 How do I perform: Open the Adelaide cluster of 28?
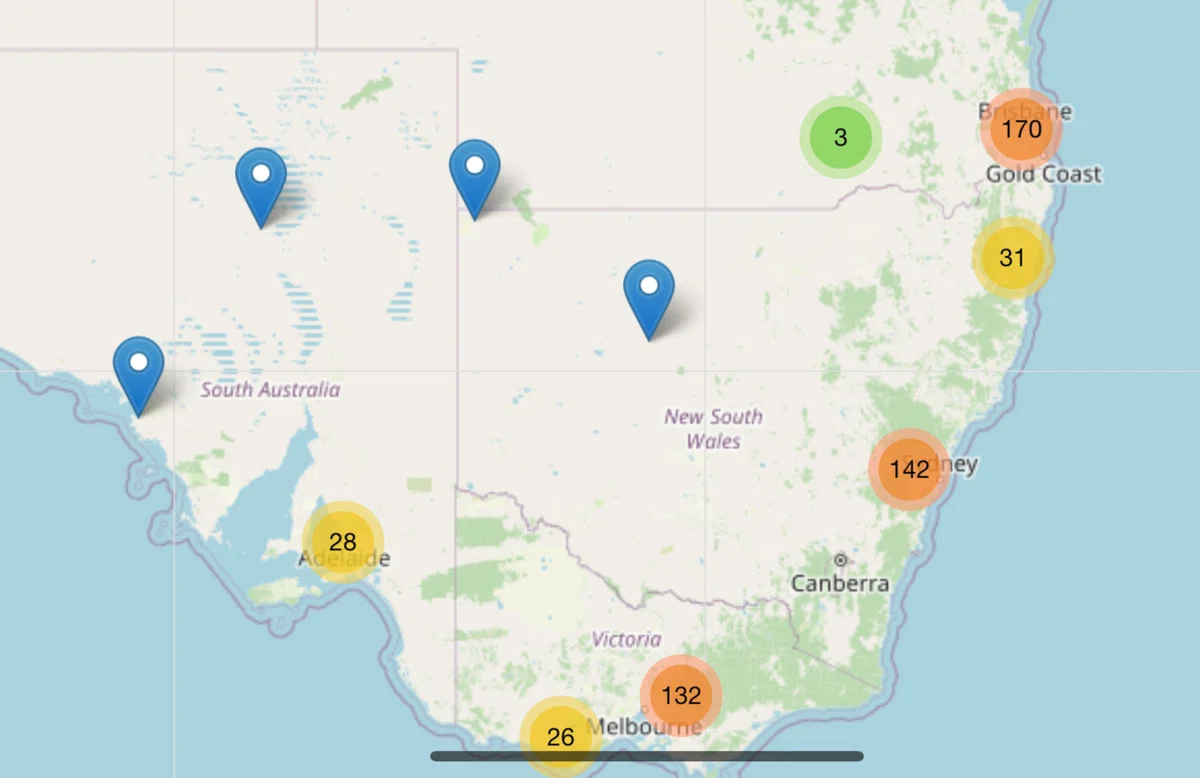click(x=342, y=542)
